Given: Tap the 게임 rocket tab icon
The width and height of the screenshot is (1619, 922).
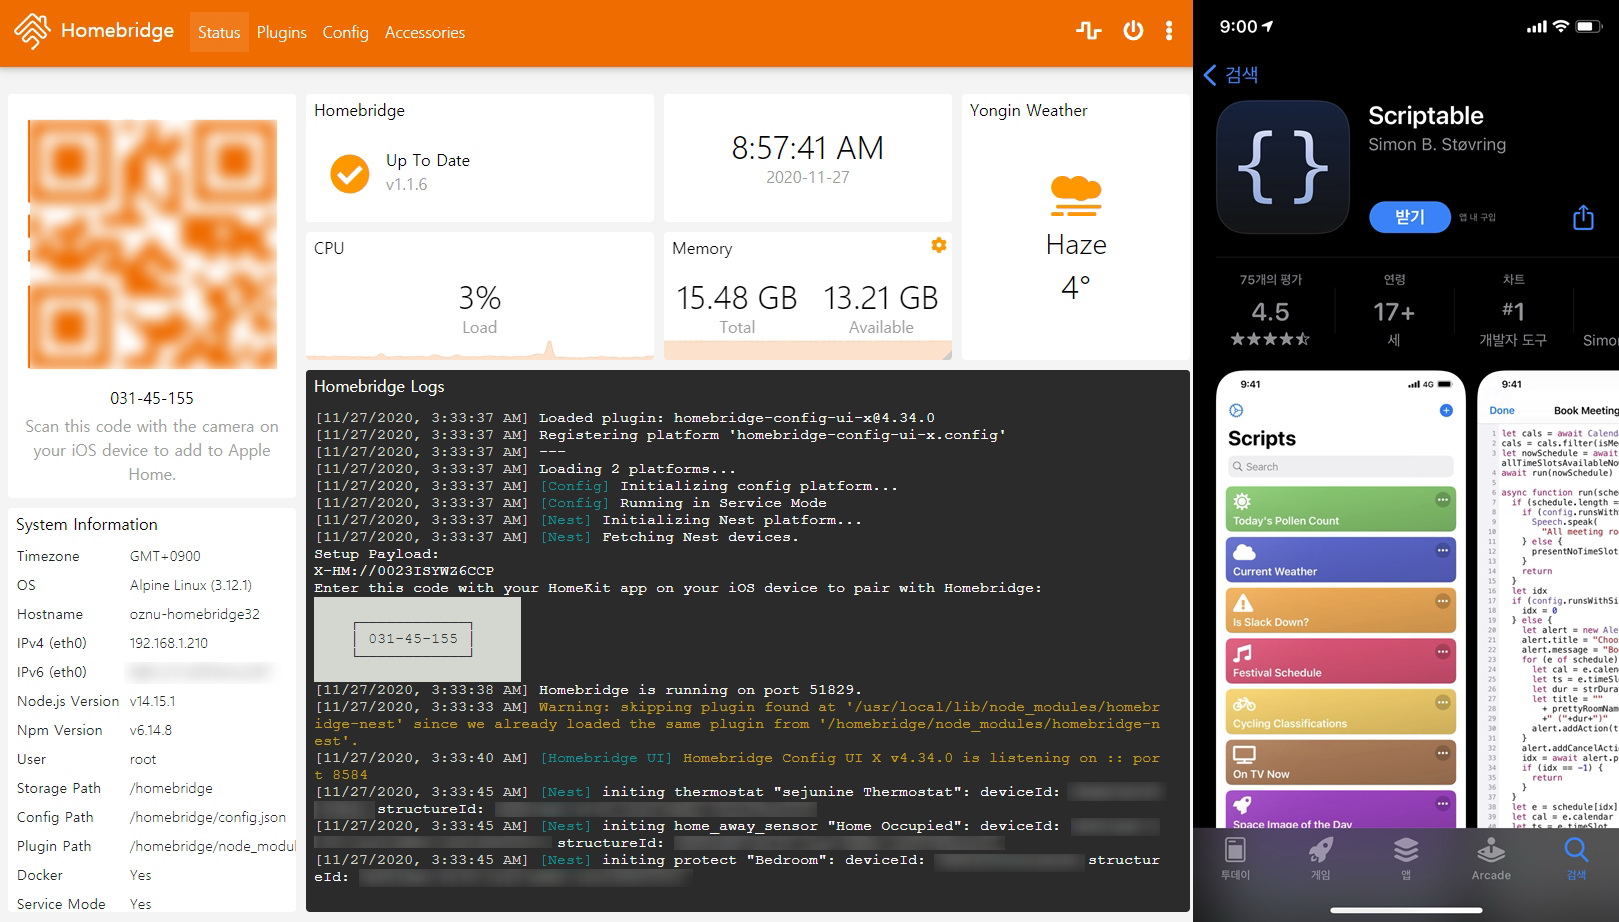Looking at the screenshot, I should tap(1321, 858).
